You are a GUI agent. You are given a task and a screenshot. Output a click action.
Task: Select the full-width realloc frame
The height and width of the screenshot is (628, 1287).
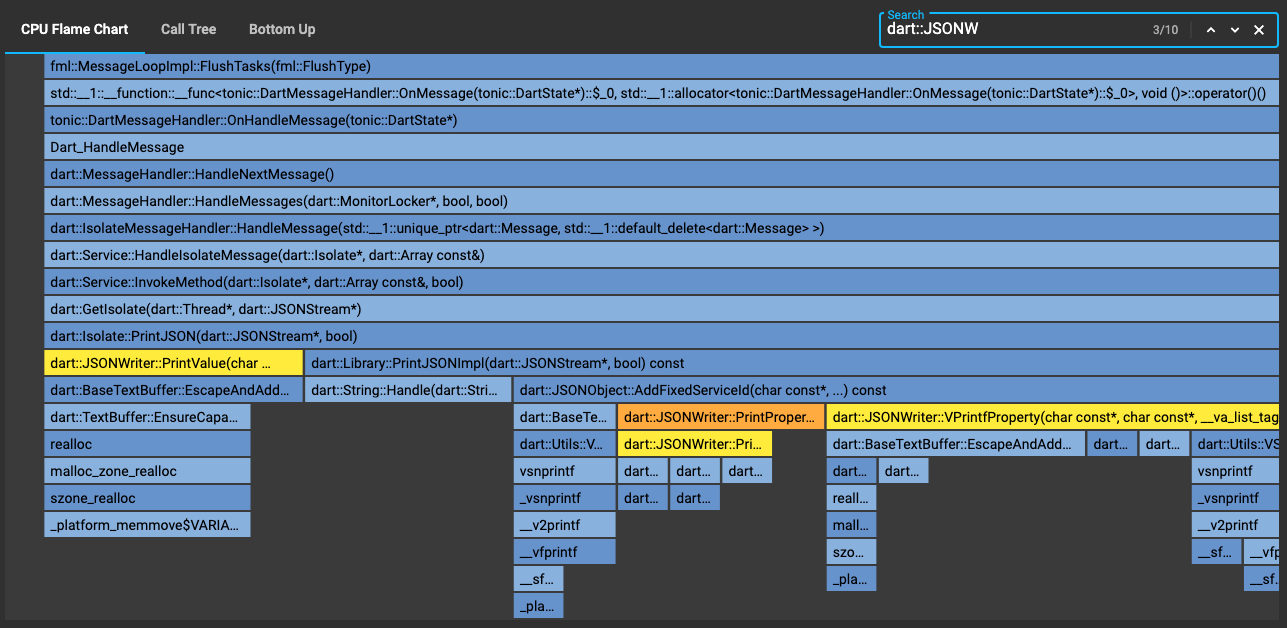[148, 444]
